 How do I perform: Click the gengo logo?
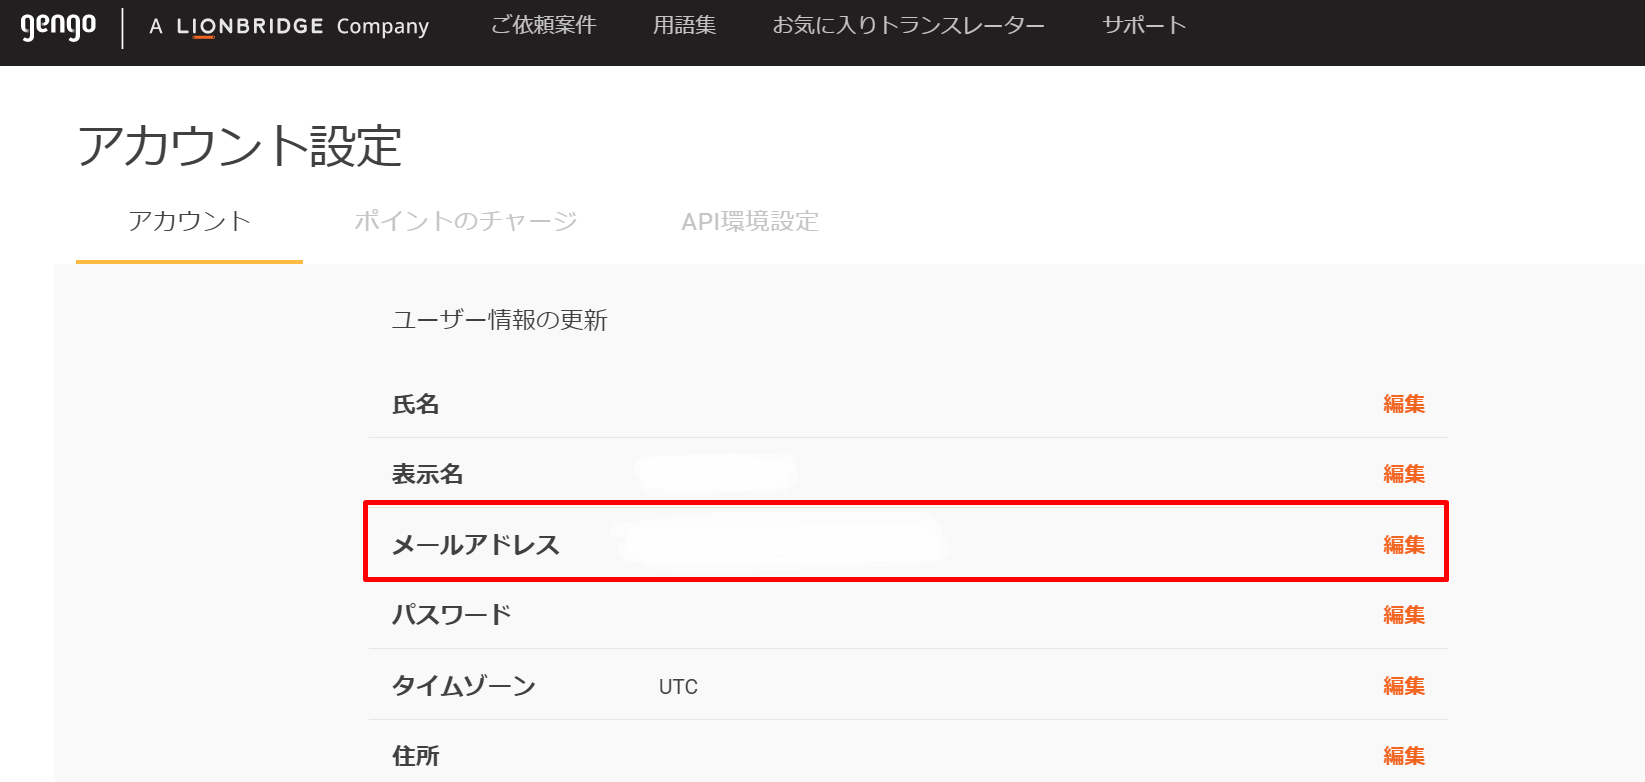pyautogui.click(x=58, y=26)
